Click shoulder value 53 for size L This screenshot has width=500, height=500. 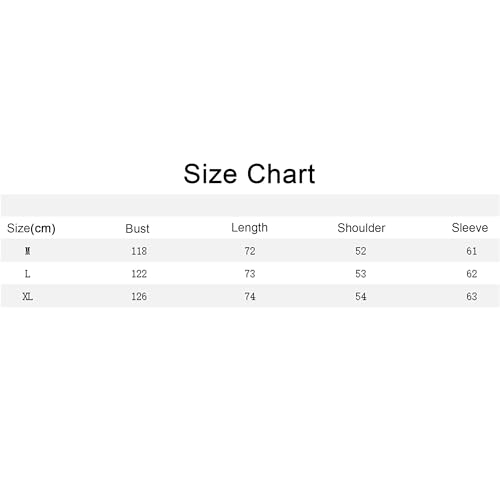click(x=361, y=274)
